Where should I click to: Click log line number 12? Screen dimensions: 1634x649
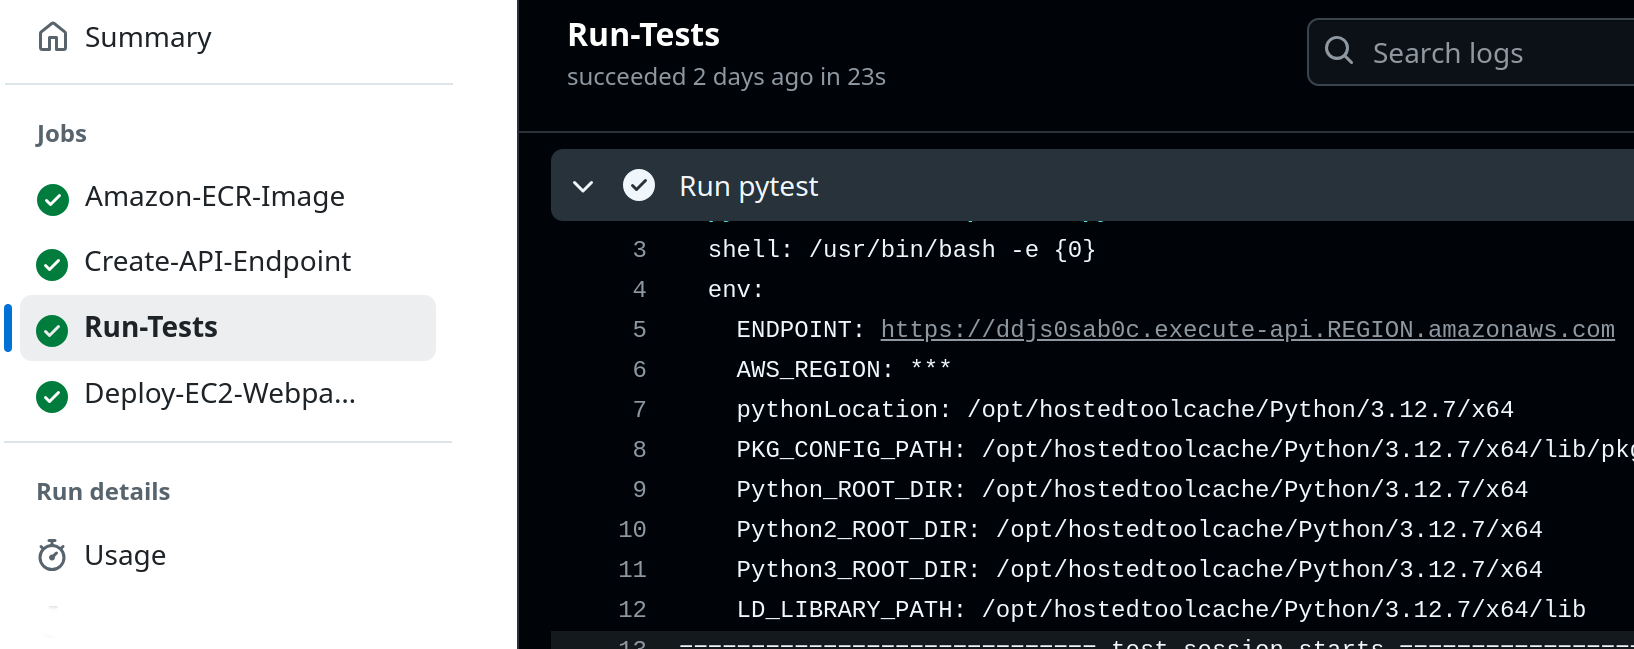[632, 610]
